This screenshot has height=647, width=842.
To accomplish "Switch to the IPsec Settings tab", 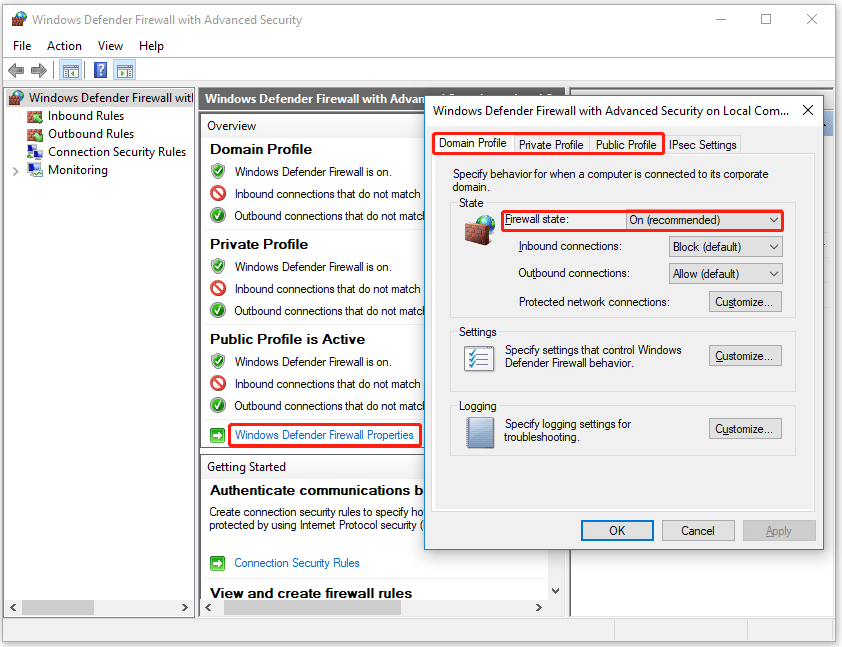I will pyautogui.click(x=702, y=145).
